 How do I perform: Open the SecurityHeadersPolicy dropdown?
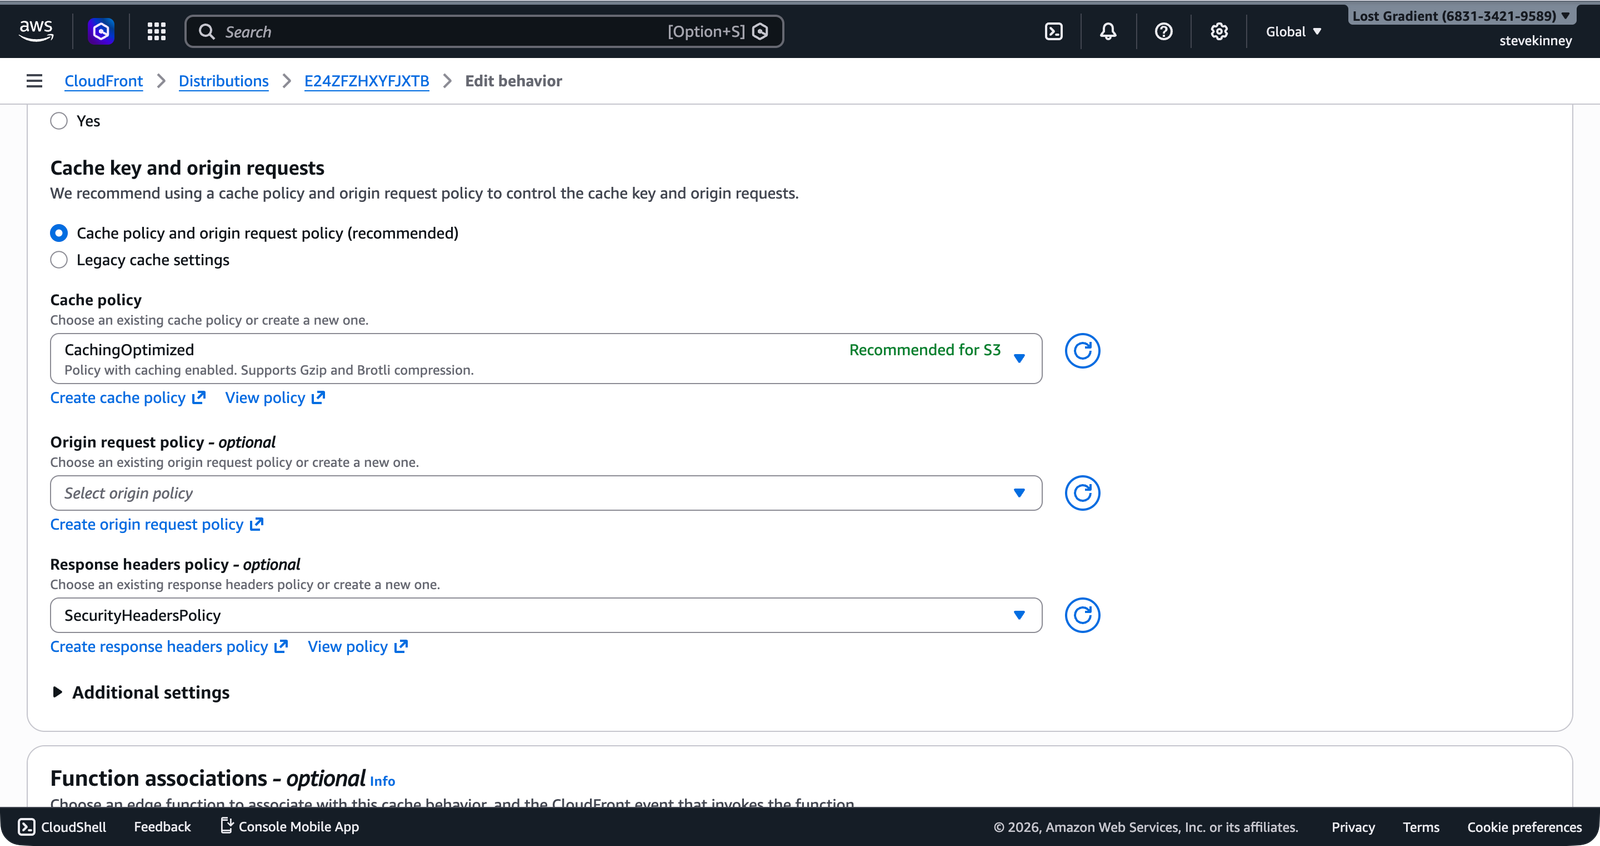click(x=546, y=615)
